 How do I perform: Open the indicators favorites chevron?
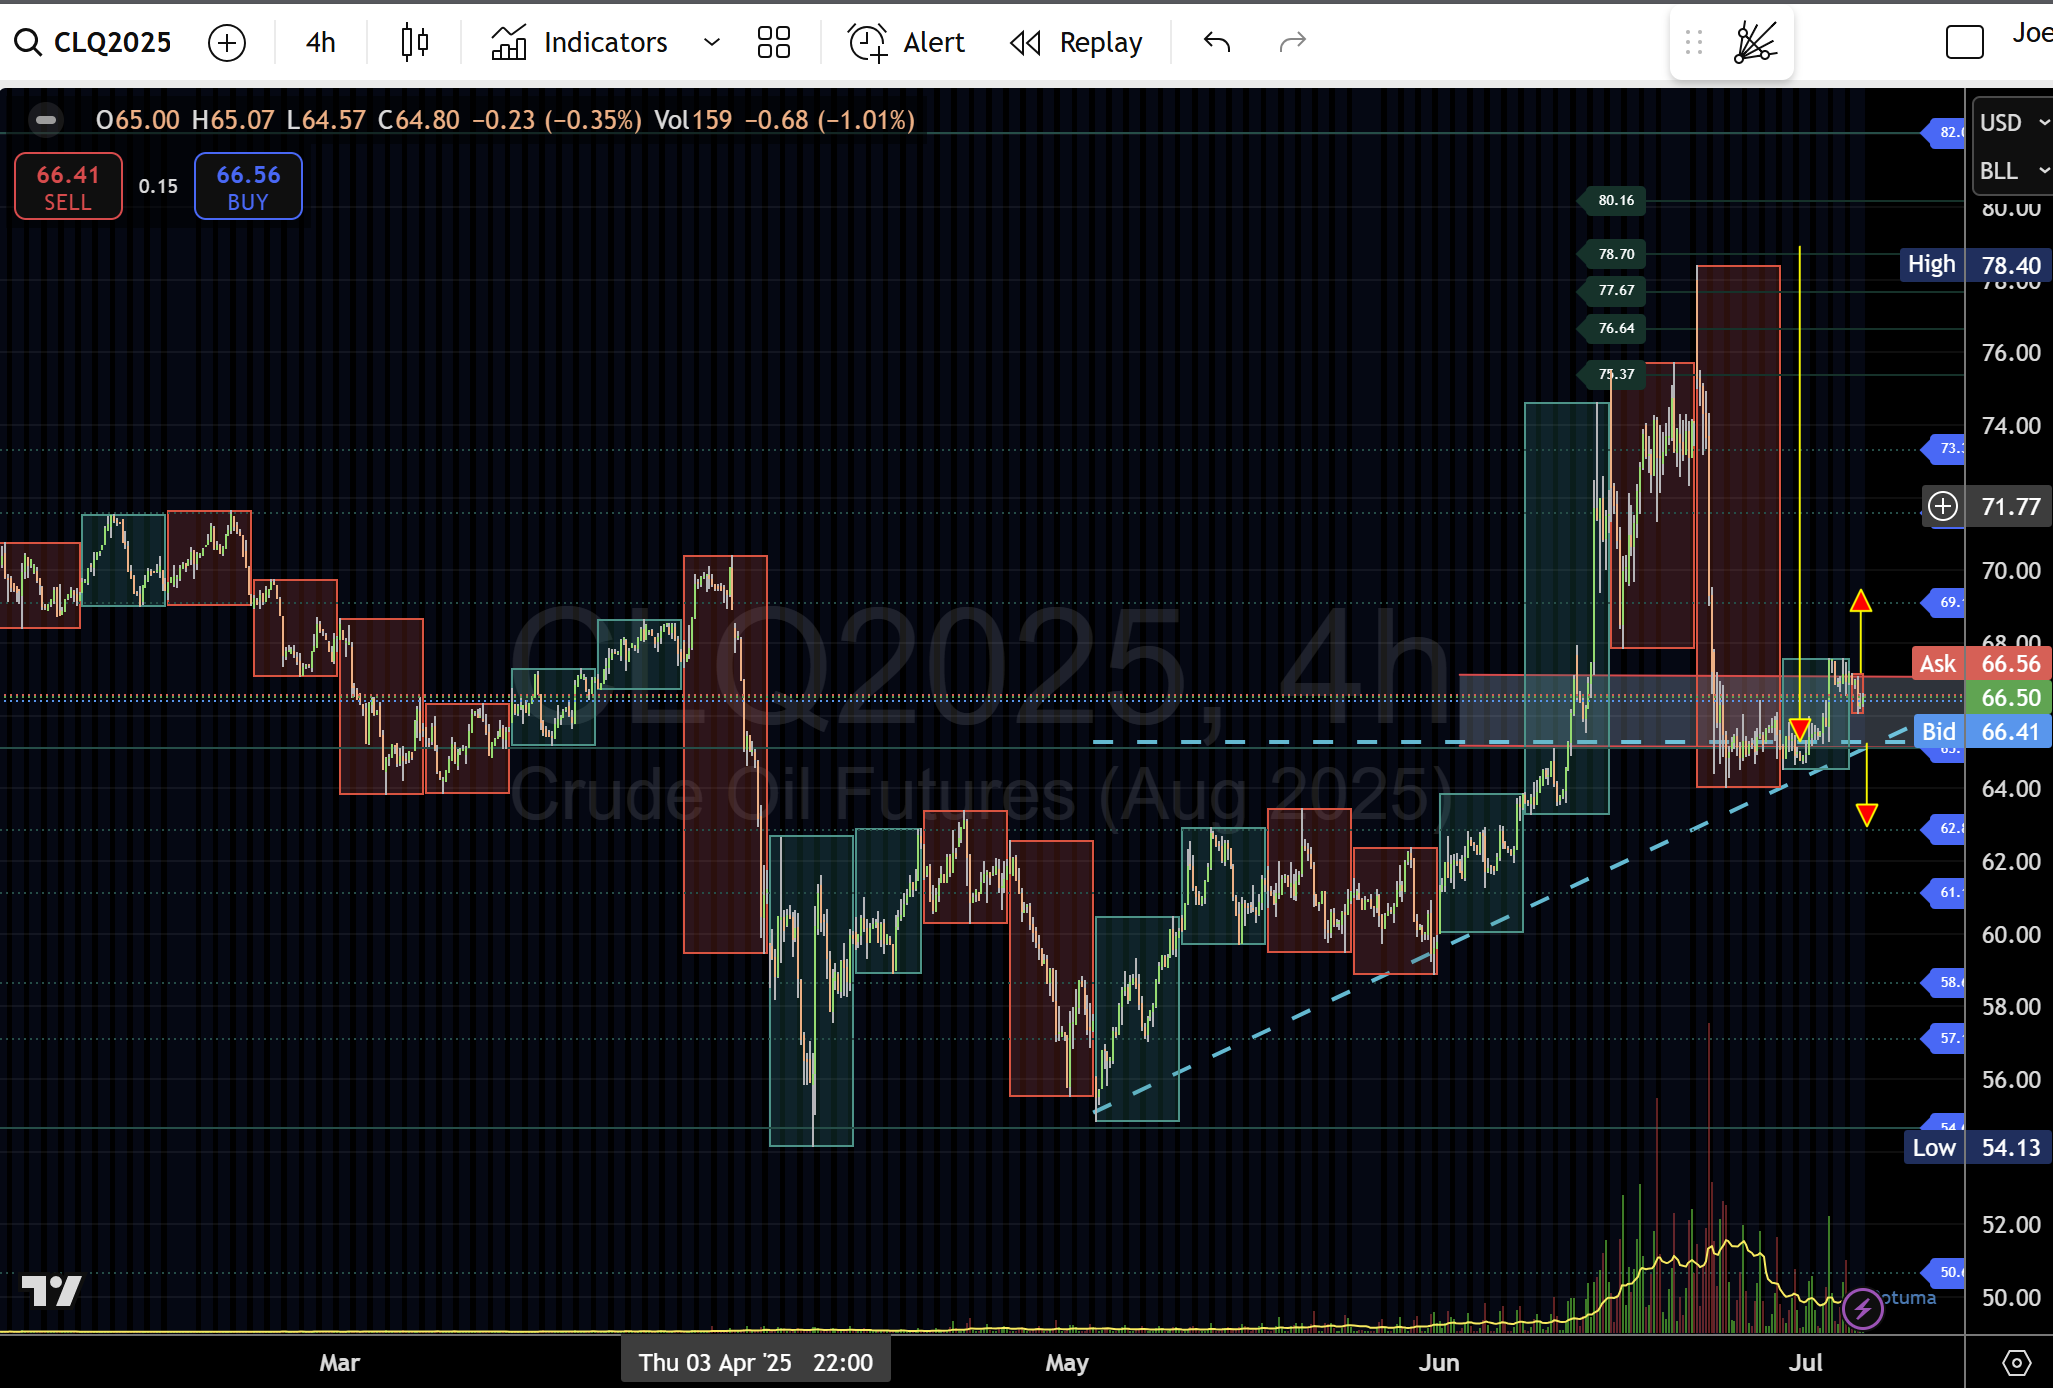(712, 42)
